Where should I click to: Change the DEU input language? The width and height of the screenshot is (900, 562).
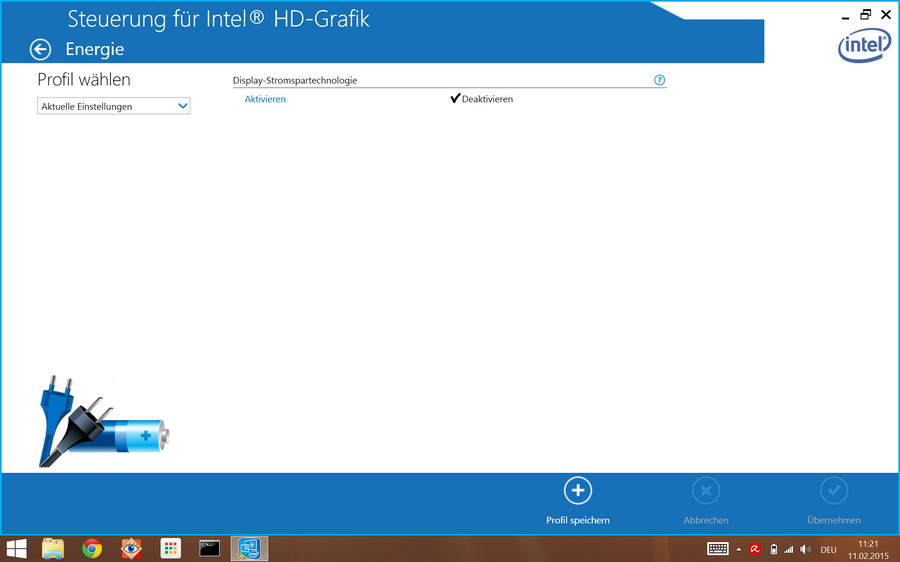828,550
